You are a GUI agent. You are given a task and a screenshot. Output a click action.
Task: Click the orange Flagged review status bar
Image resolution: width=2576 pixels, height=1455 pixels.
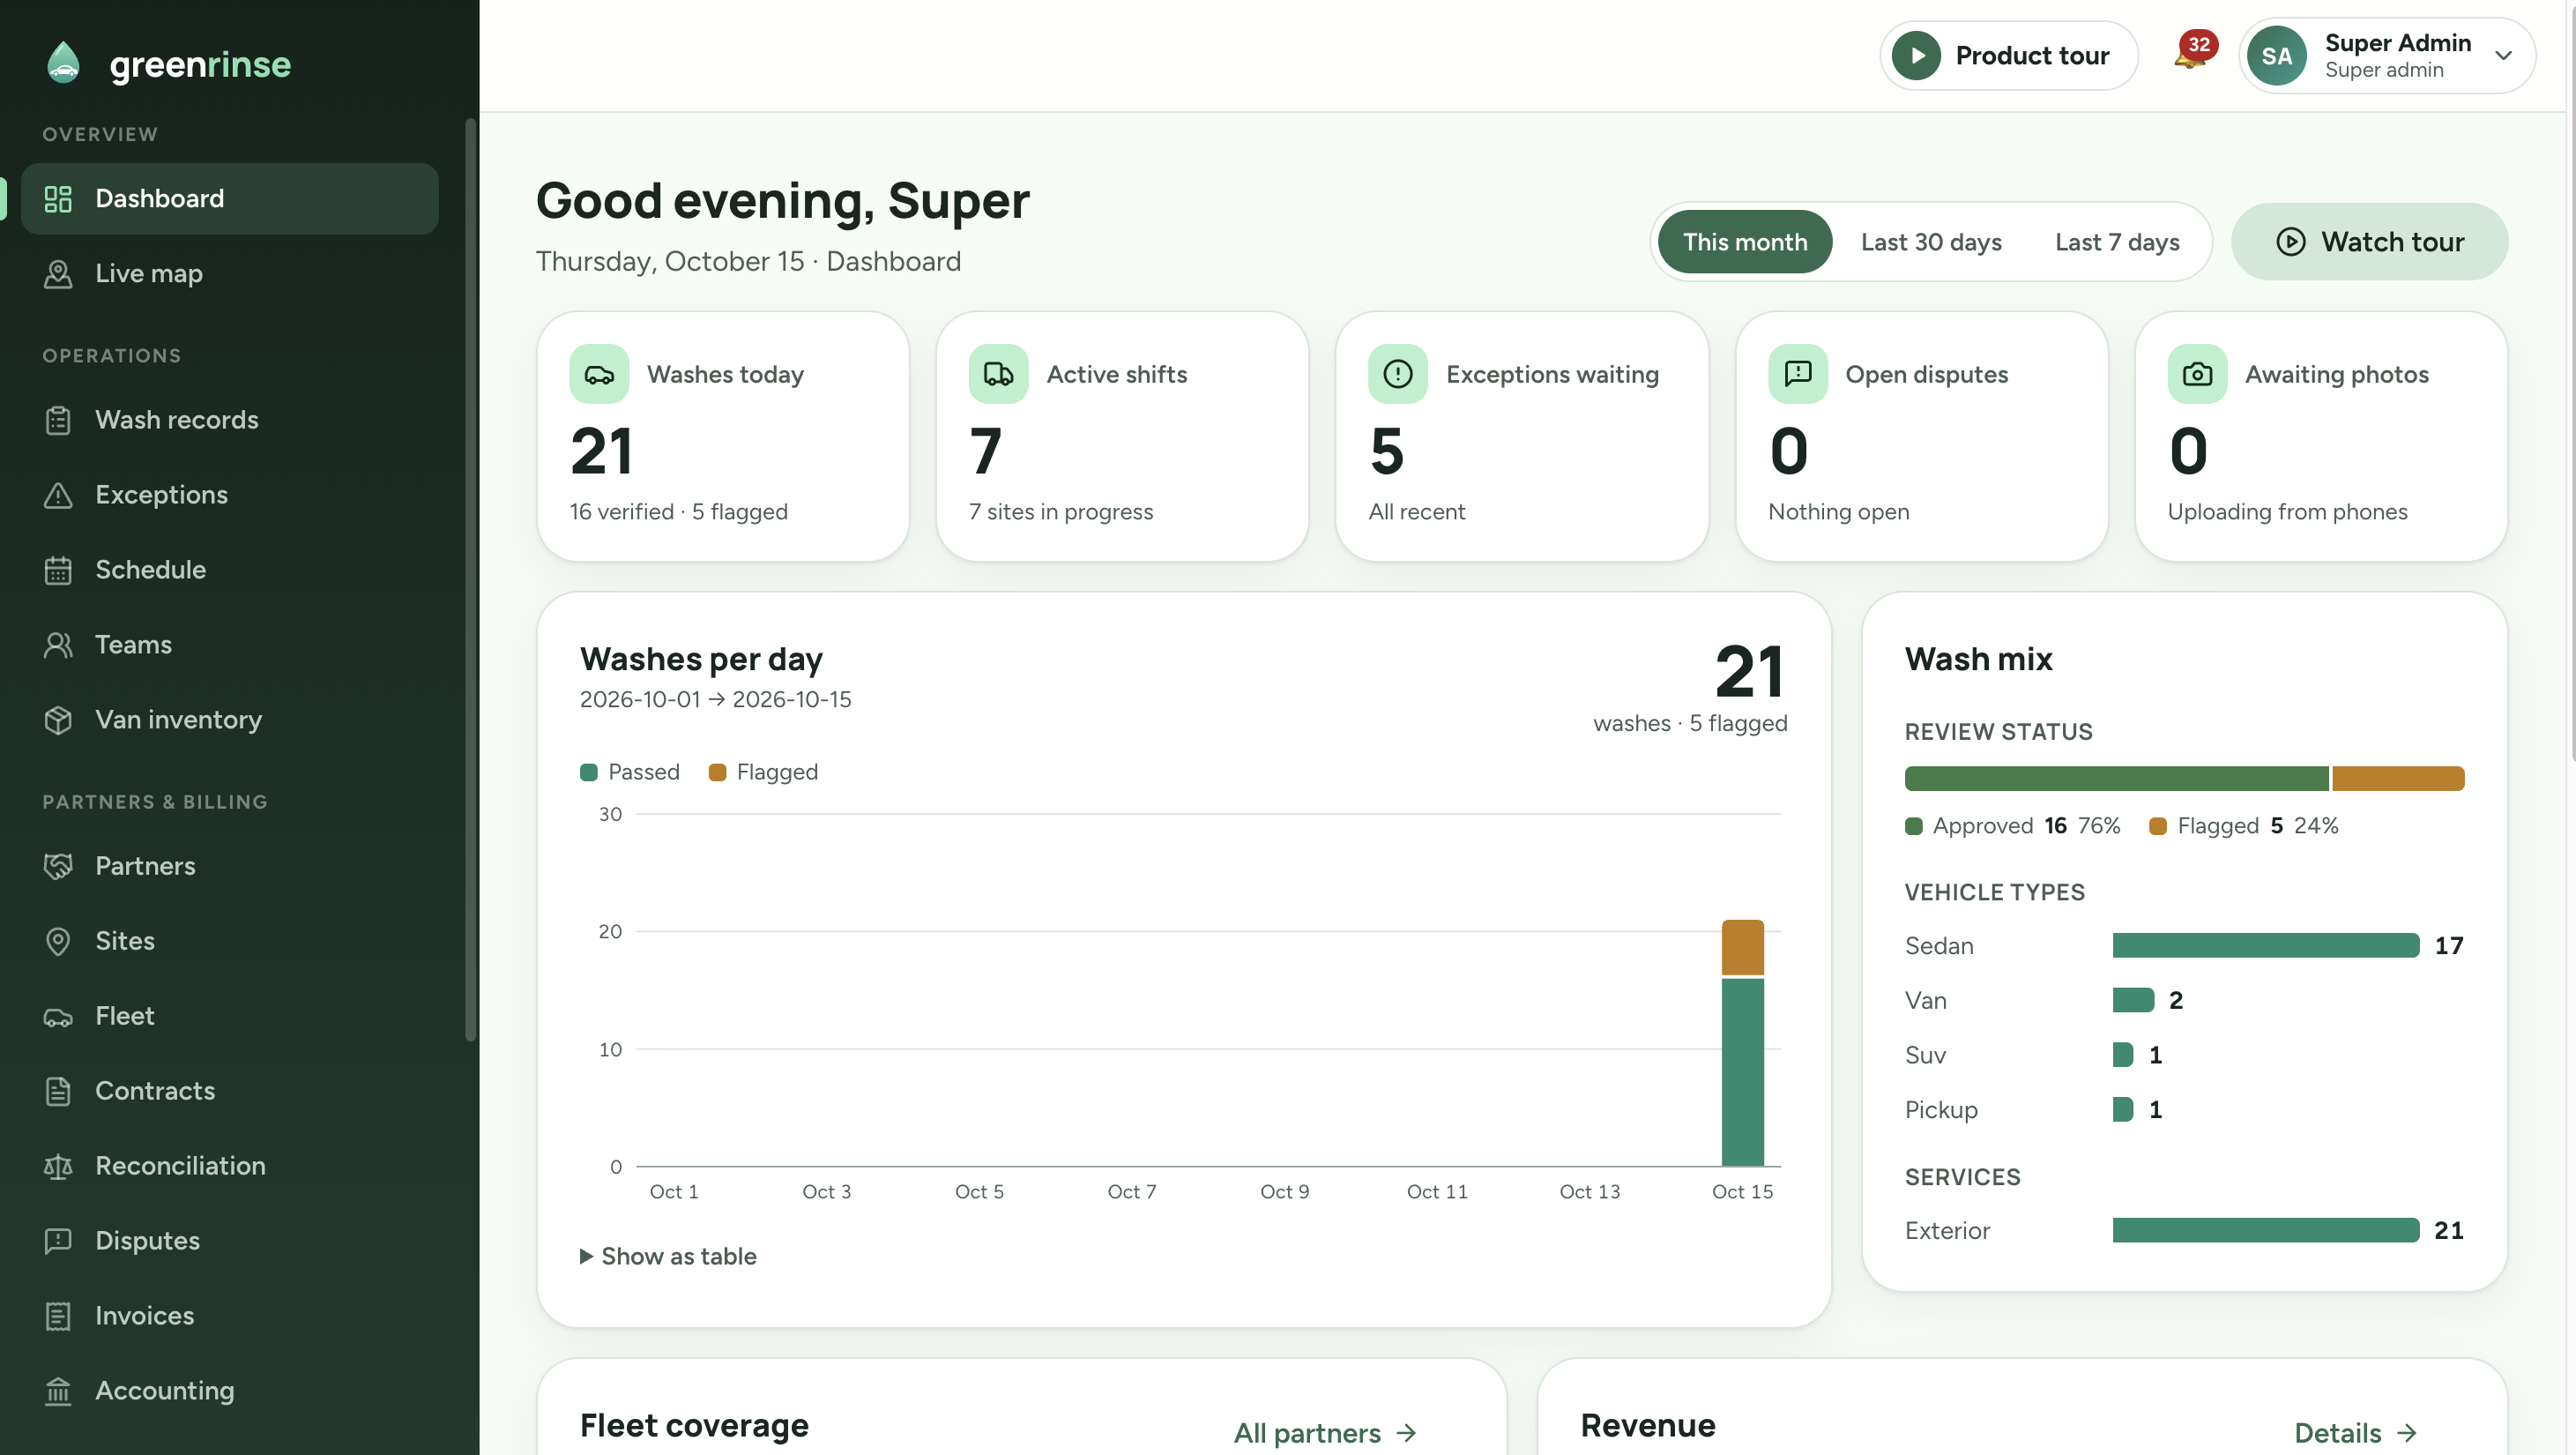coord(2398,779)
